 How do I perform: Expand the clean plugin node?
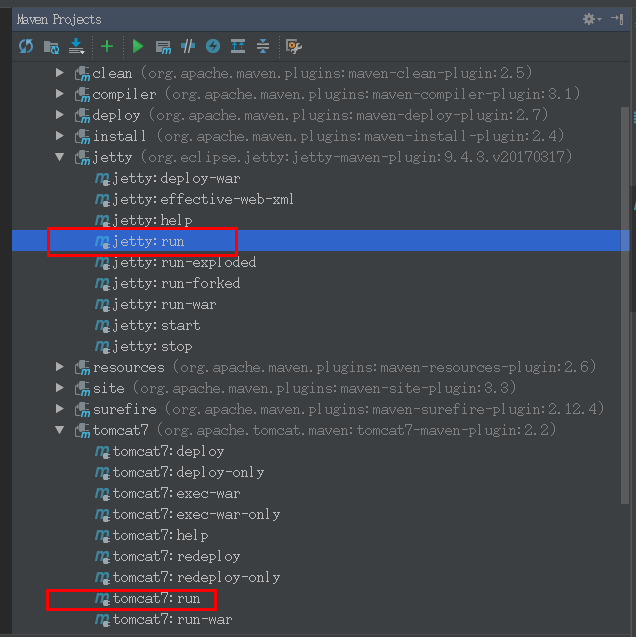60,73
